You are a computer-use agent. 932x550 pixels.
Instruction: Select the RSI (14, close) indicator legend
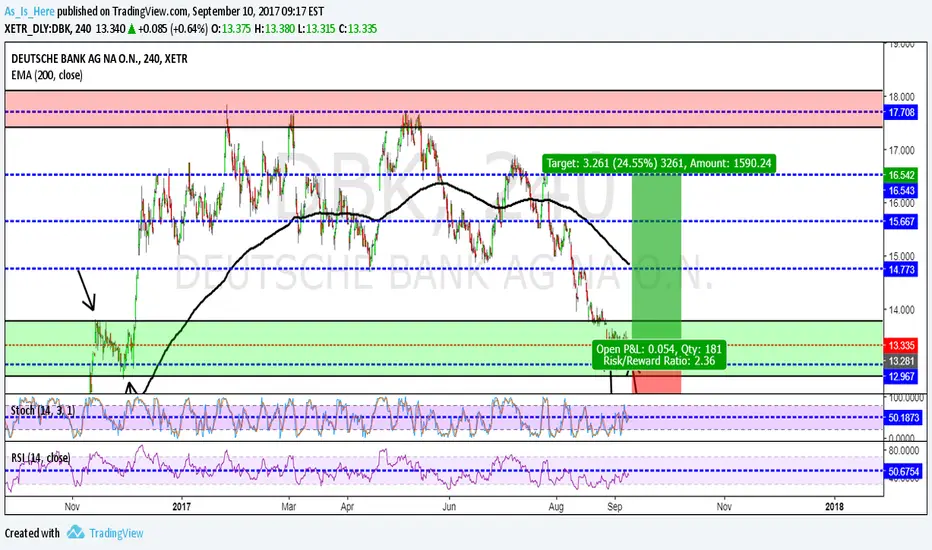(x=40, y=458)
